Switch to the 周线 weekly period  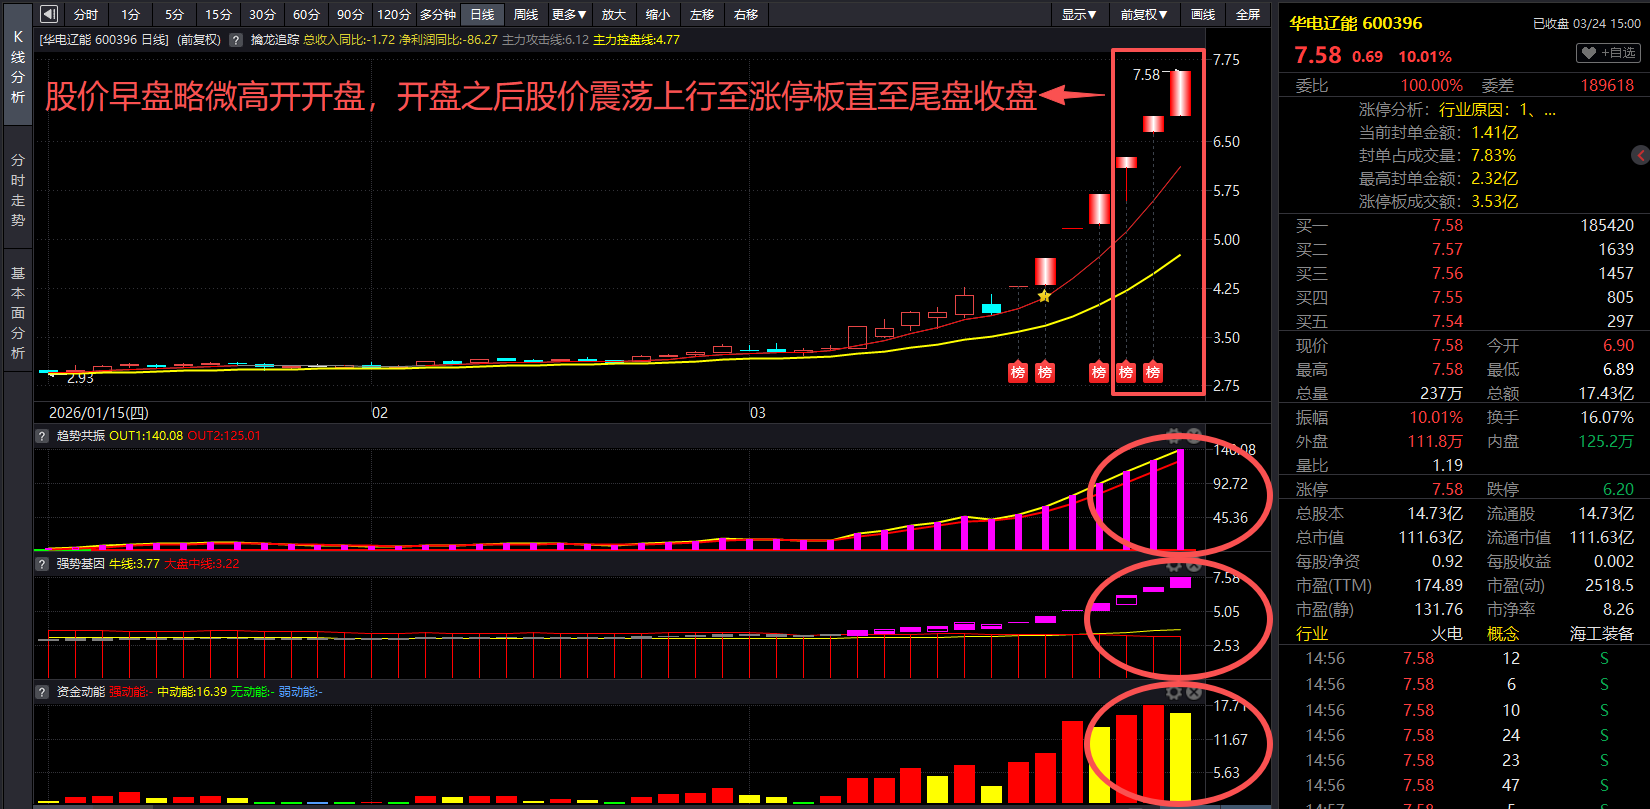(526, 14)
